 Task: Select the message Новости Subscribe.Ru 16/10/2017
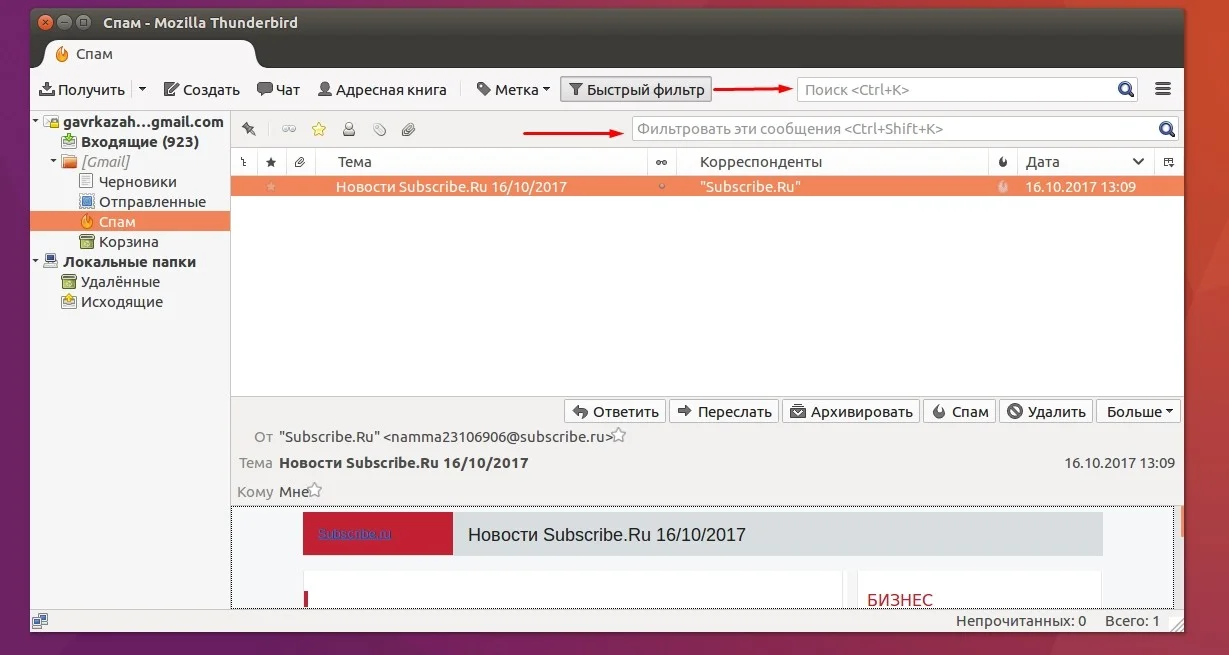(707, 187)
